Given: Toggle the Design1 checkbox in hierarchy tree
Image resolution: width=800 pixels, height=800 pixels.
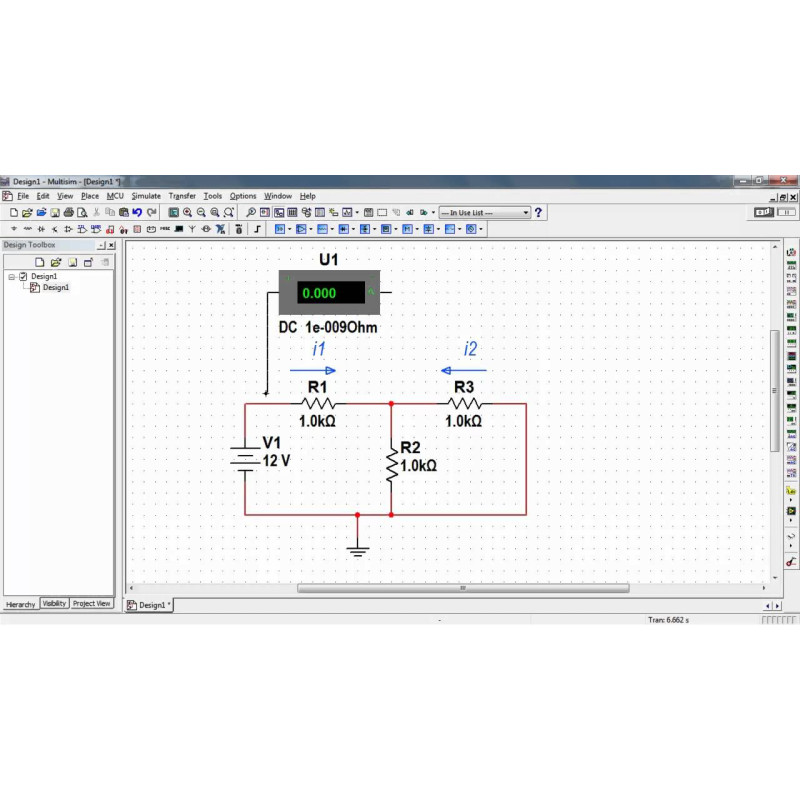Looking at the screenshot, I should [x=23, y=276].
